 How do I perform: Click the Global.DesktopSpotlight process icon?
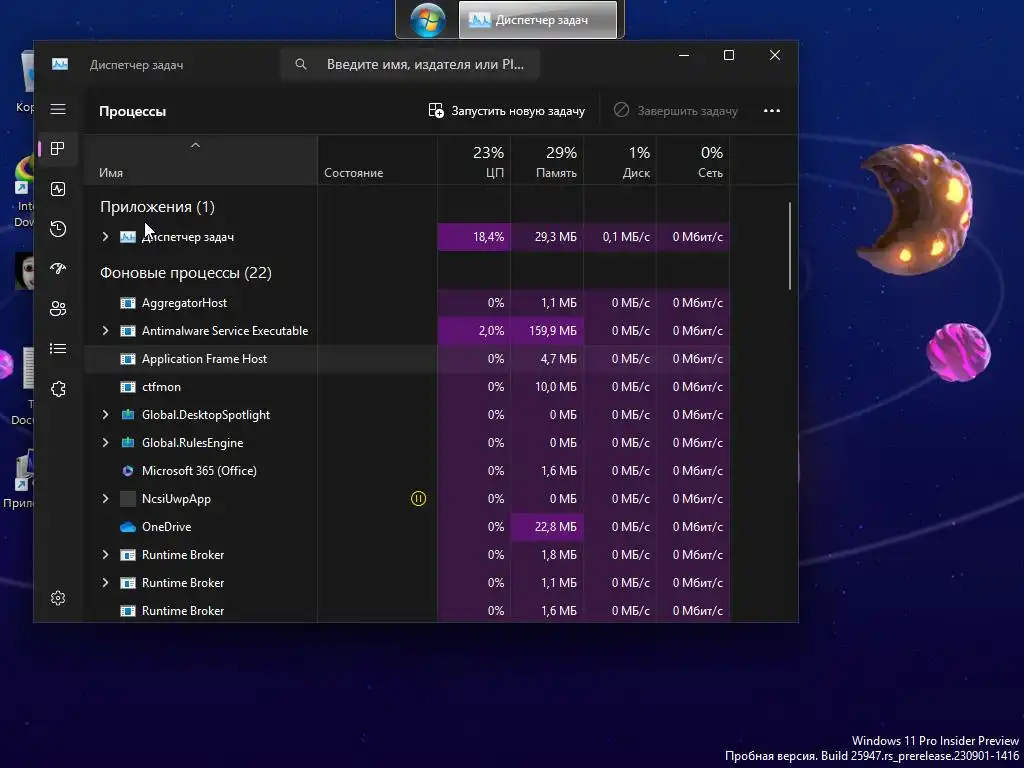pos(128,415)
